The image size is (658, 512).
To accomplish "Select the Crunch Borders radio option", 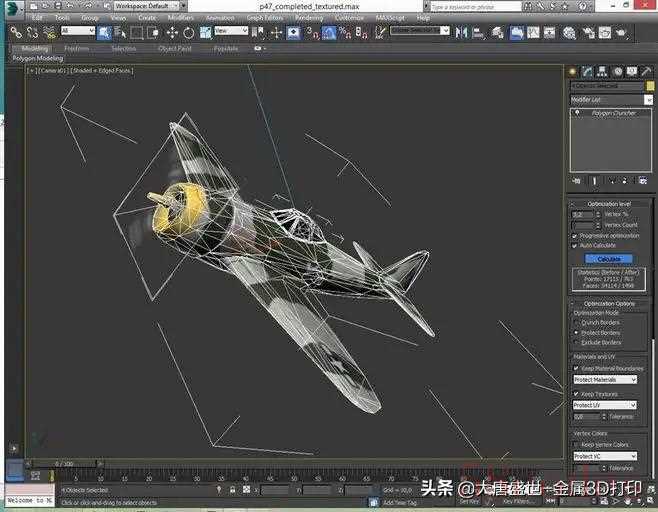I will coord(576,323).
